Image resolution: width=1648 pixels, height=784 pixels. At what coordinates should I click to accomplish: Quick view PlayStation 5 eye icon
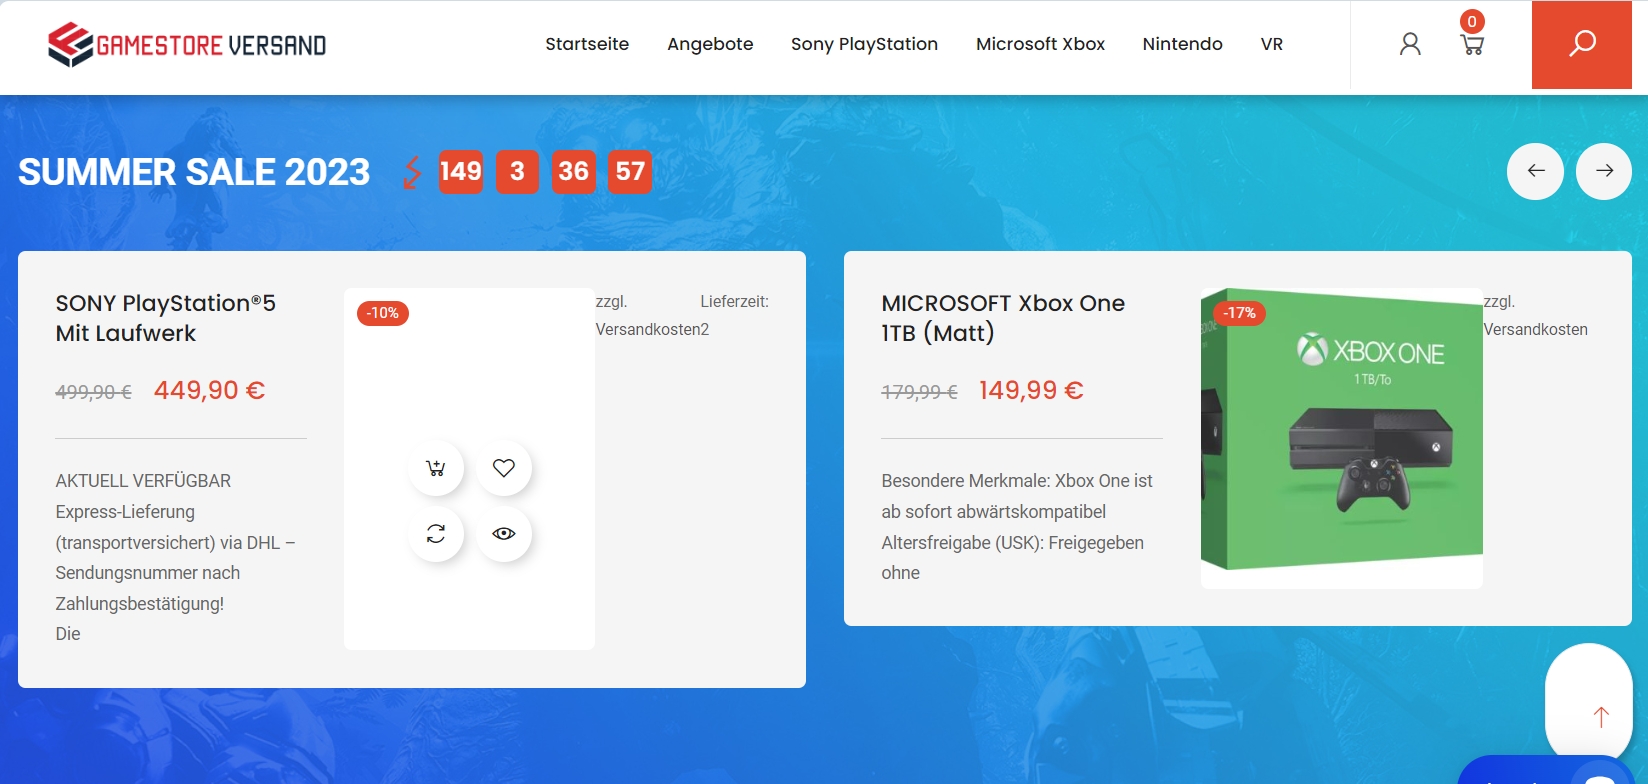click(504, 534)
